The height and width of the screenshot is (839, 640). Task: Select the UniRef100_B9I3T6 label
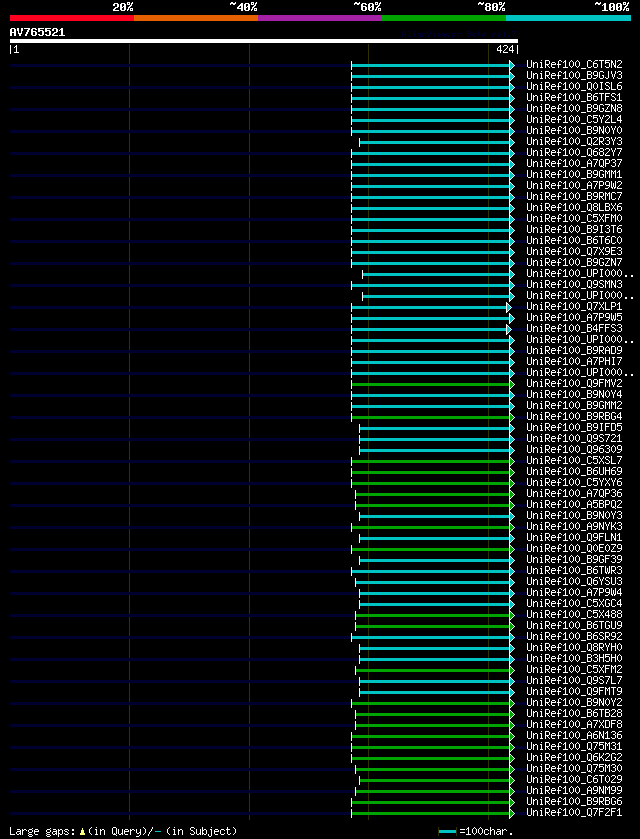574,230
